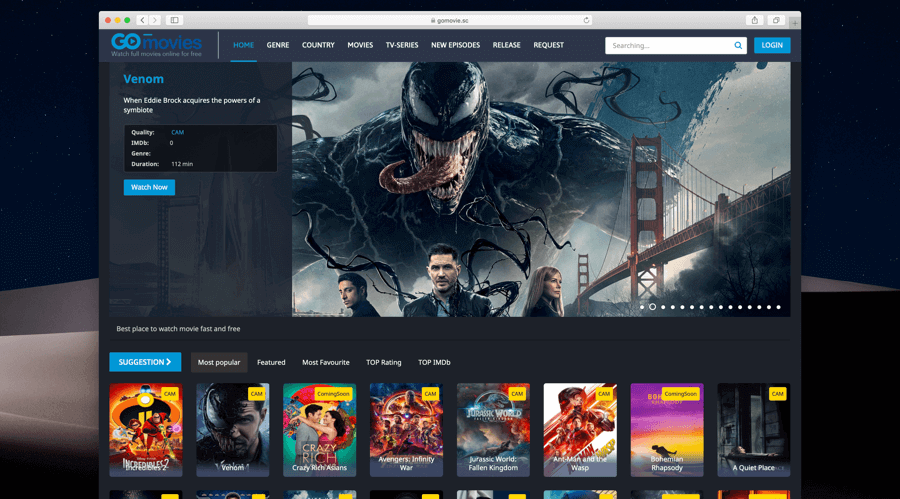Screen dimensions: 900x499
Task: Go to MOVIES section
Action: (360, 45)
